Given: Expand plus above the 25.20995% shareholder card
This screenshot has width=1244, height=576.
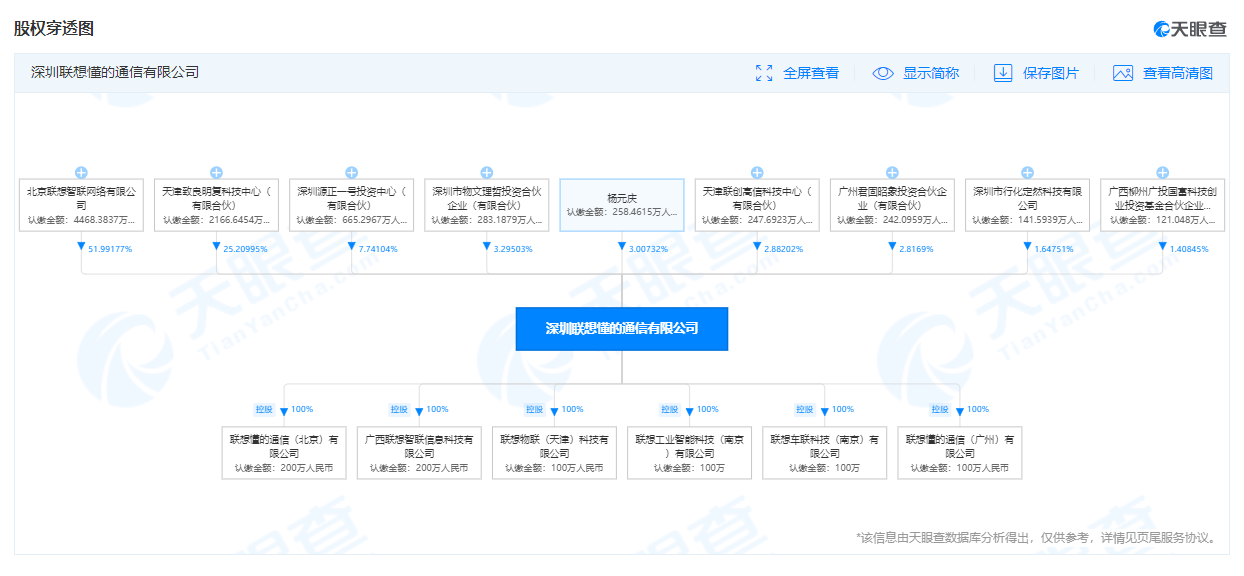Looking at the screenshot, I should pos(217,172).
